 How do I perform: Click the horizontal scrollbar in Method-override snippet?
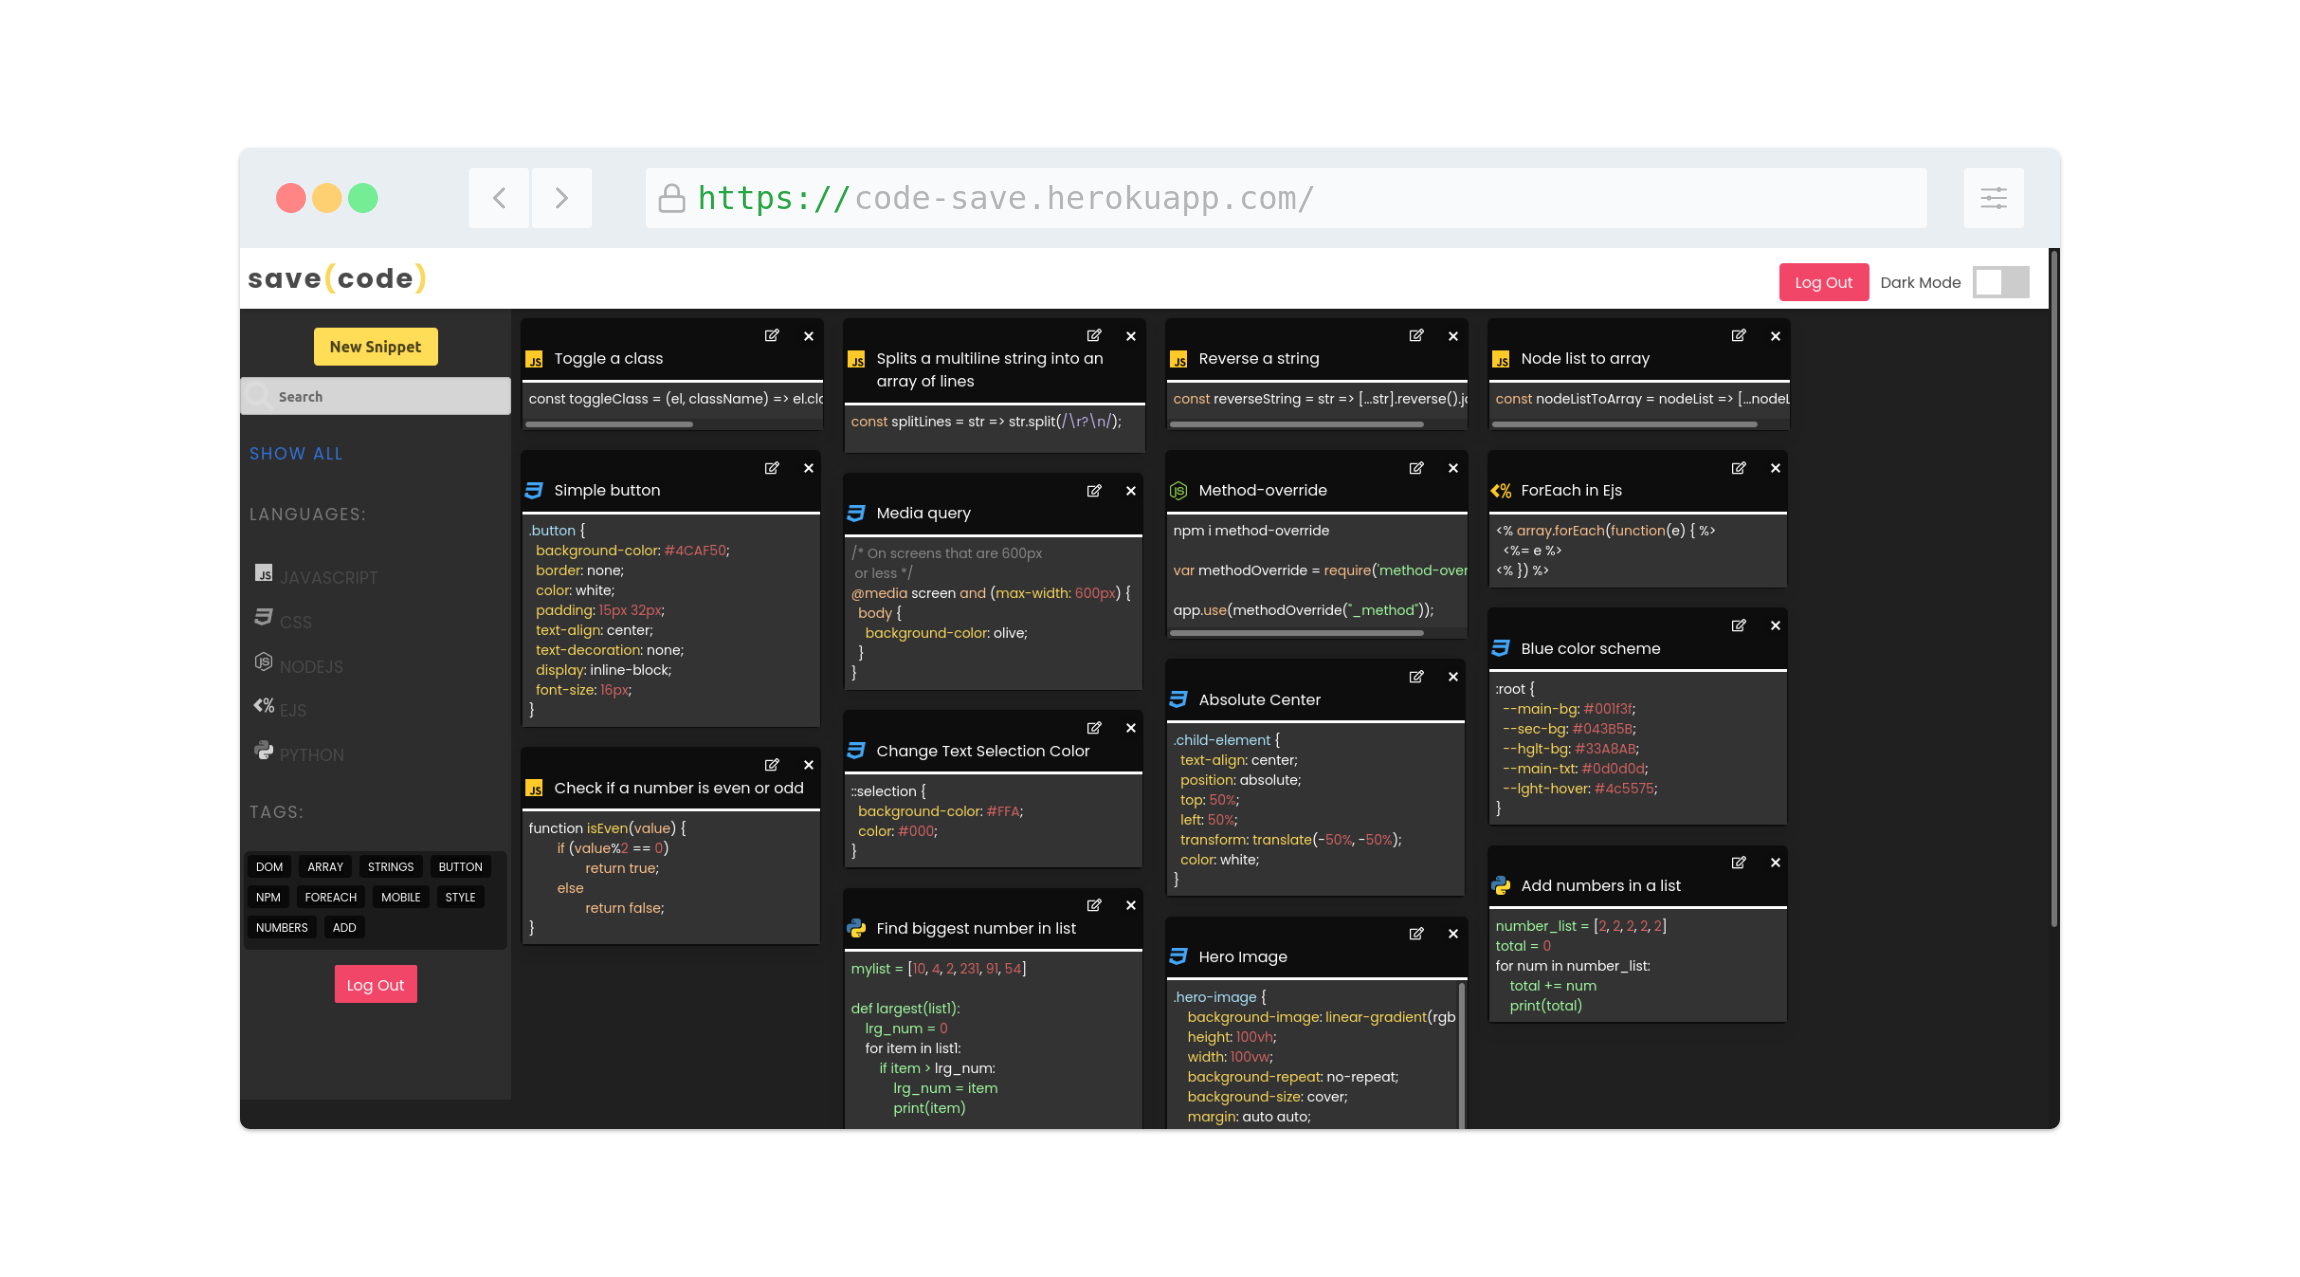click(1297, 633)
